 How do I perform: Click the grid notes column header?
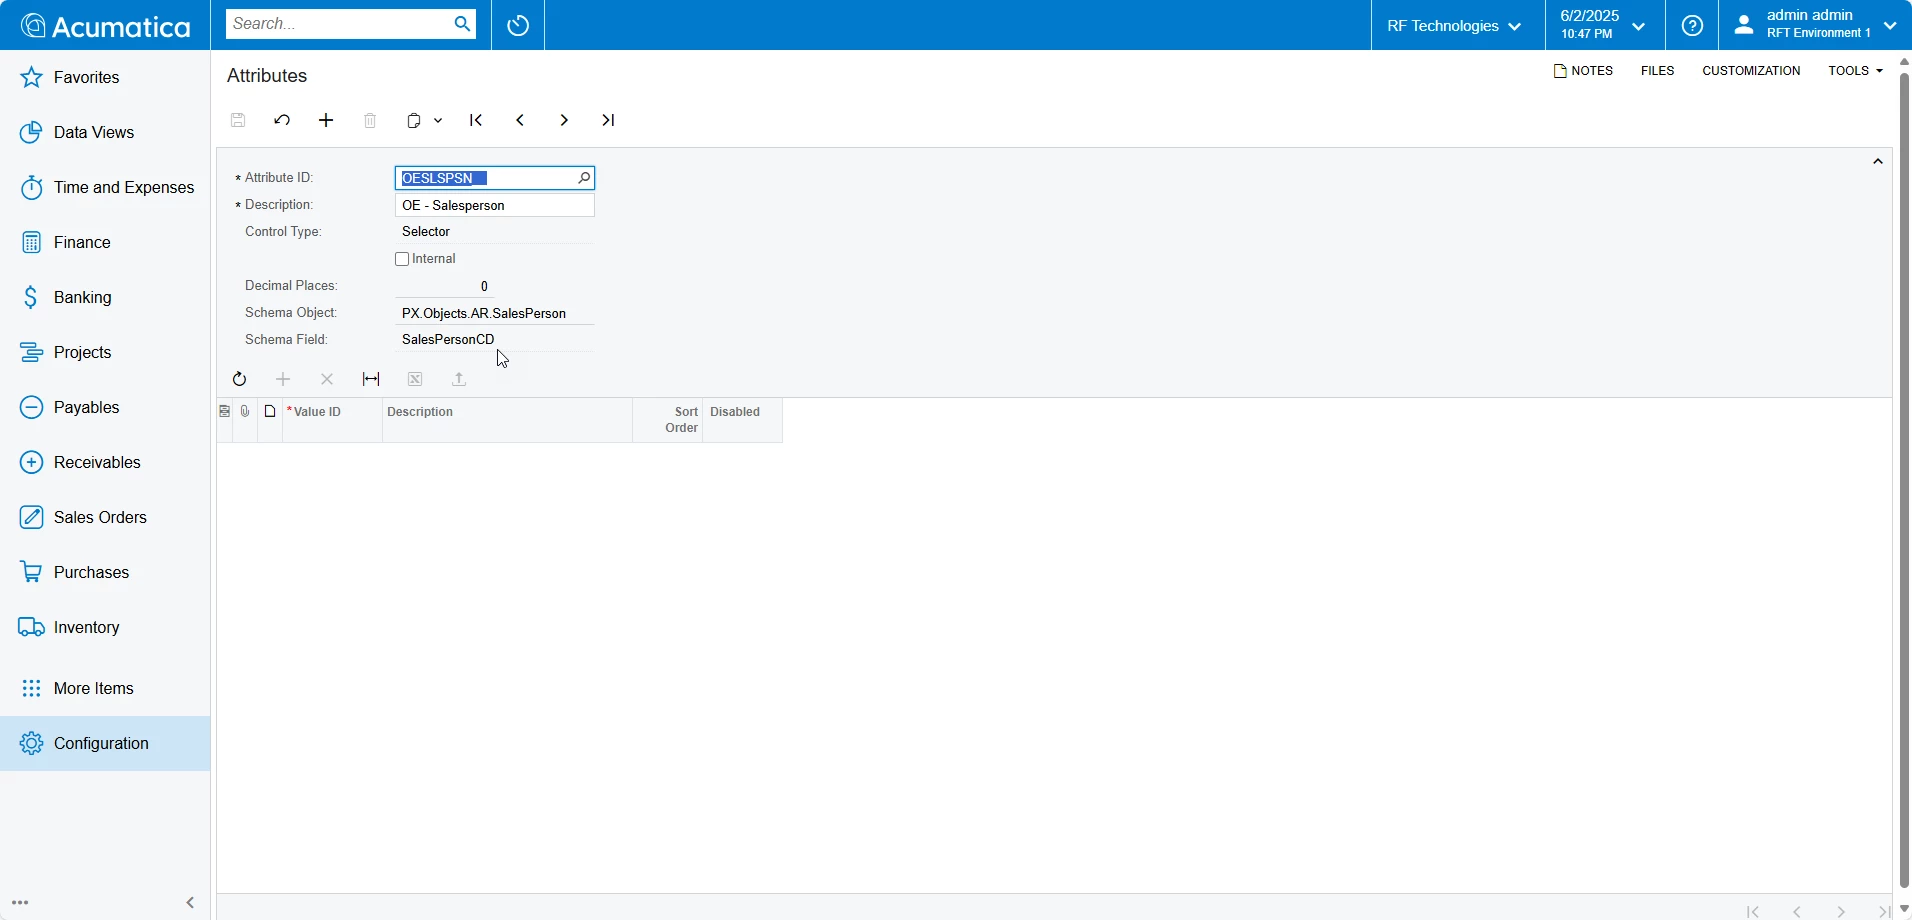270,411
